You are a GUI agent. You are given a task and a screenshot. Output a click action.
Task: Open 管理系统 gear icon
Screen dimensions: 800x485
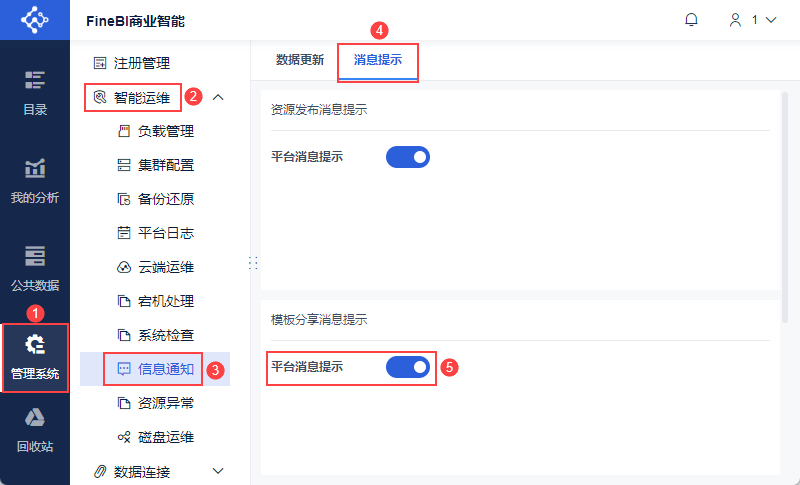coord(35,344)
